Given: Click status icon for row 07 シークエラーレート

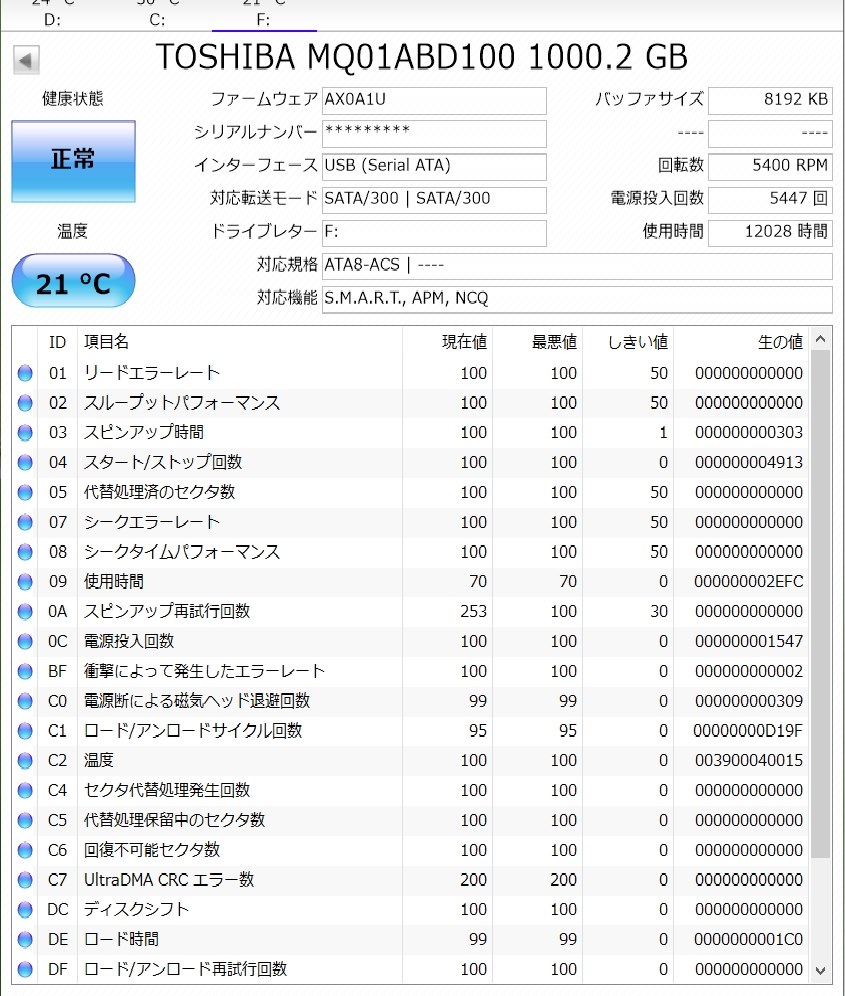Looking at the screenshot, I should (x=25, y=522).
